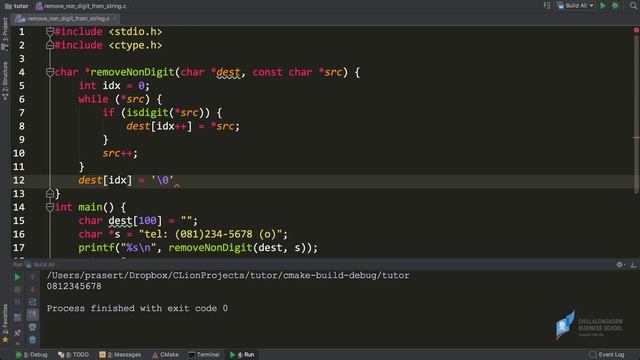This screenshot has width=640, height=360.
Task: Toggle soft-wrap icon in Run panel
Action: coord(33,302)
